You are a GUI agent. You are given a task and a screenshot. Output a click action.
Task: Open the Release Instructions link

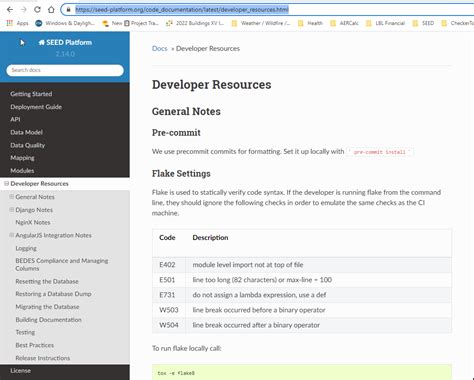(x=43, y=358)
